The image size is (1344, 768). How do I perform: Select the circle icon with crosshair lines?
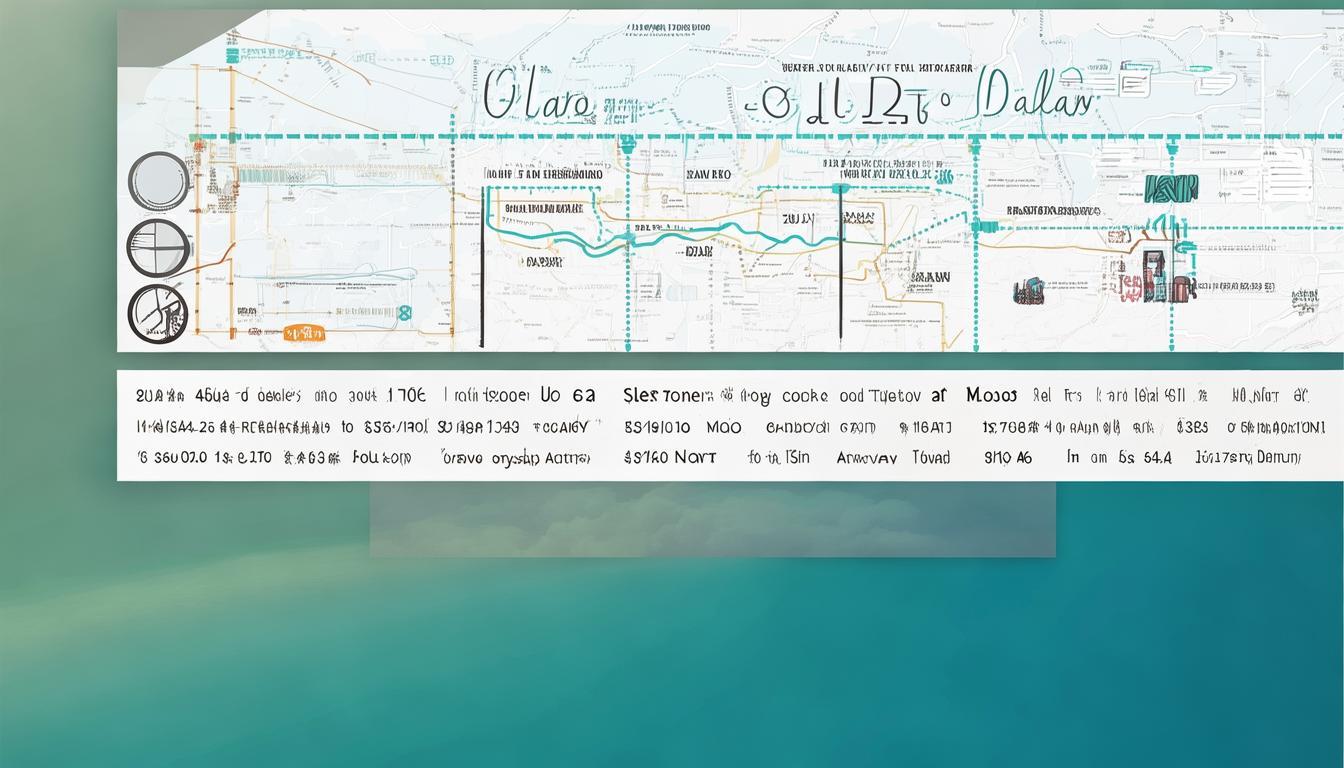[x=158, y=247]
